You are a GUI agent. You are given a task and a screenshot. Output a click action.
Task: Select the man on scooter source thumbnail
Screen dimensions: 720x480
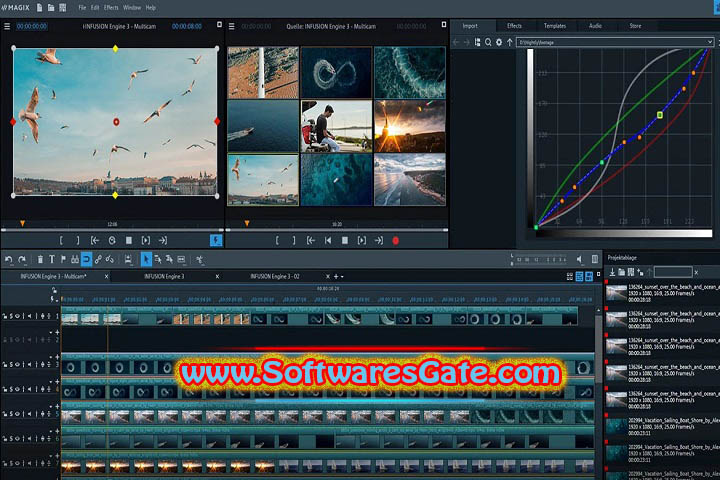click(x=337, y=126)
